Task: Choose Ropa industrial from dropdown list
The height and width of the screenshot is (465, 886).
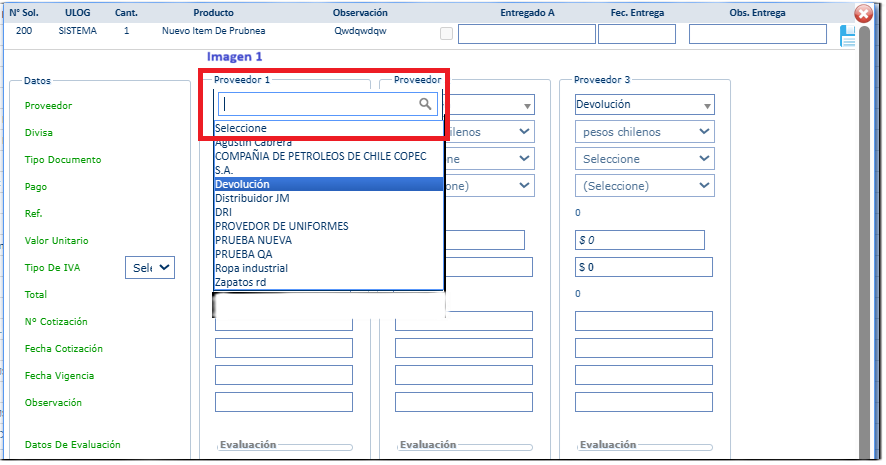Action: coord(328,268)
